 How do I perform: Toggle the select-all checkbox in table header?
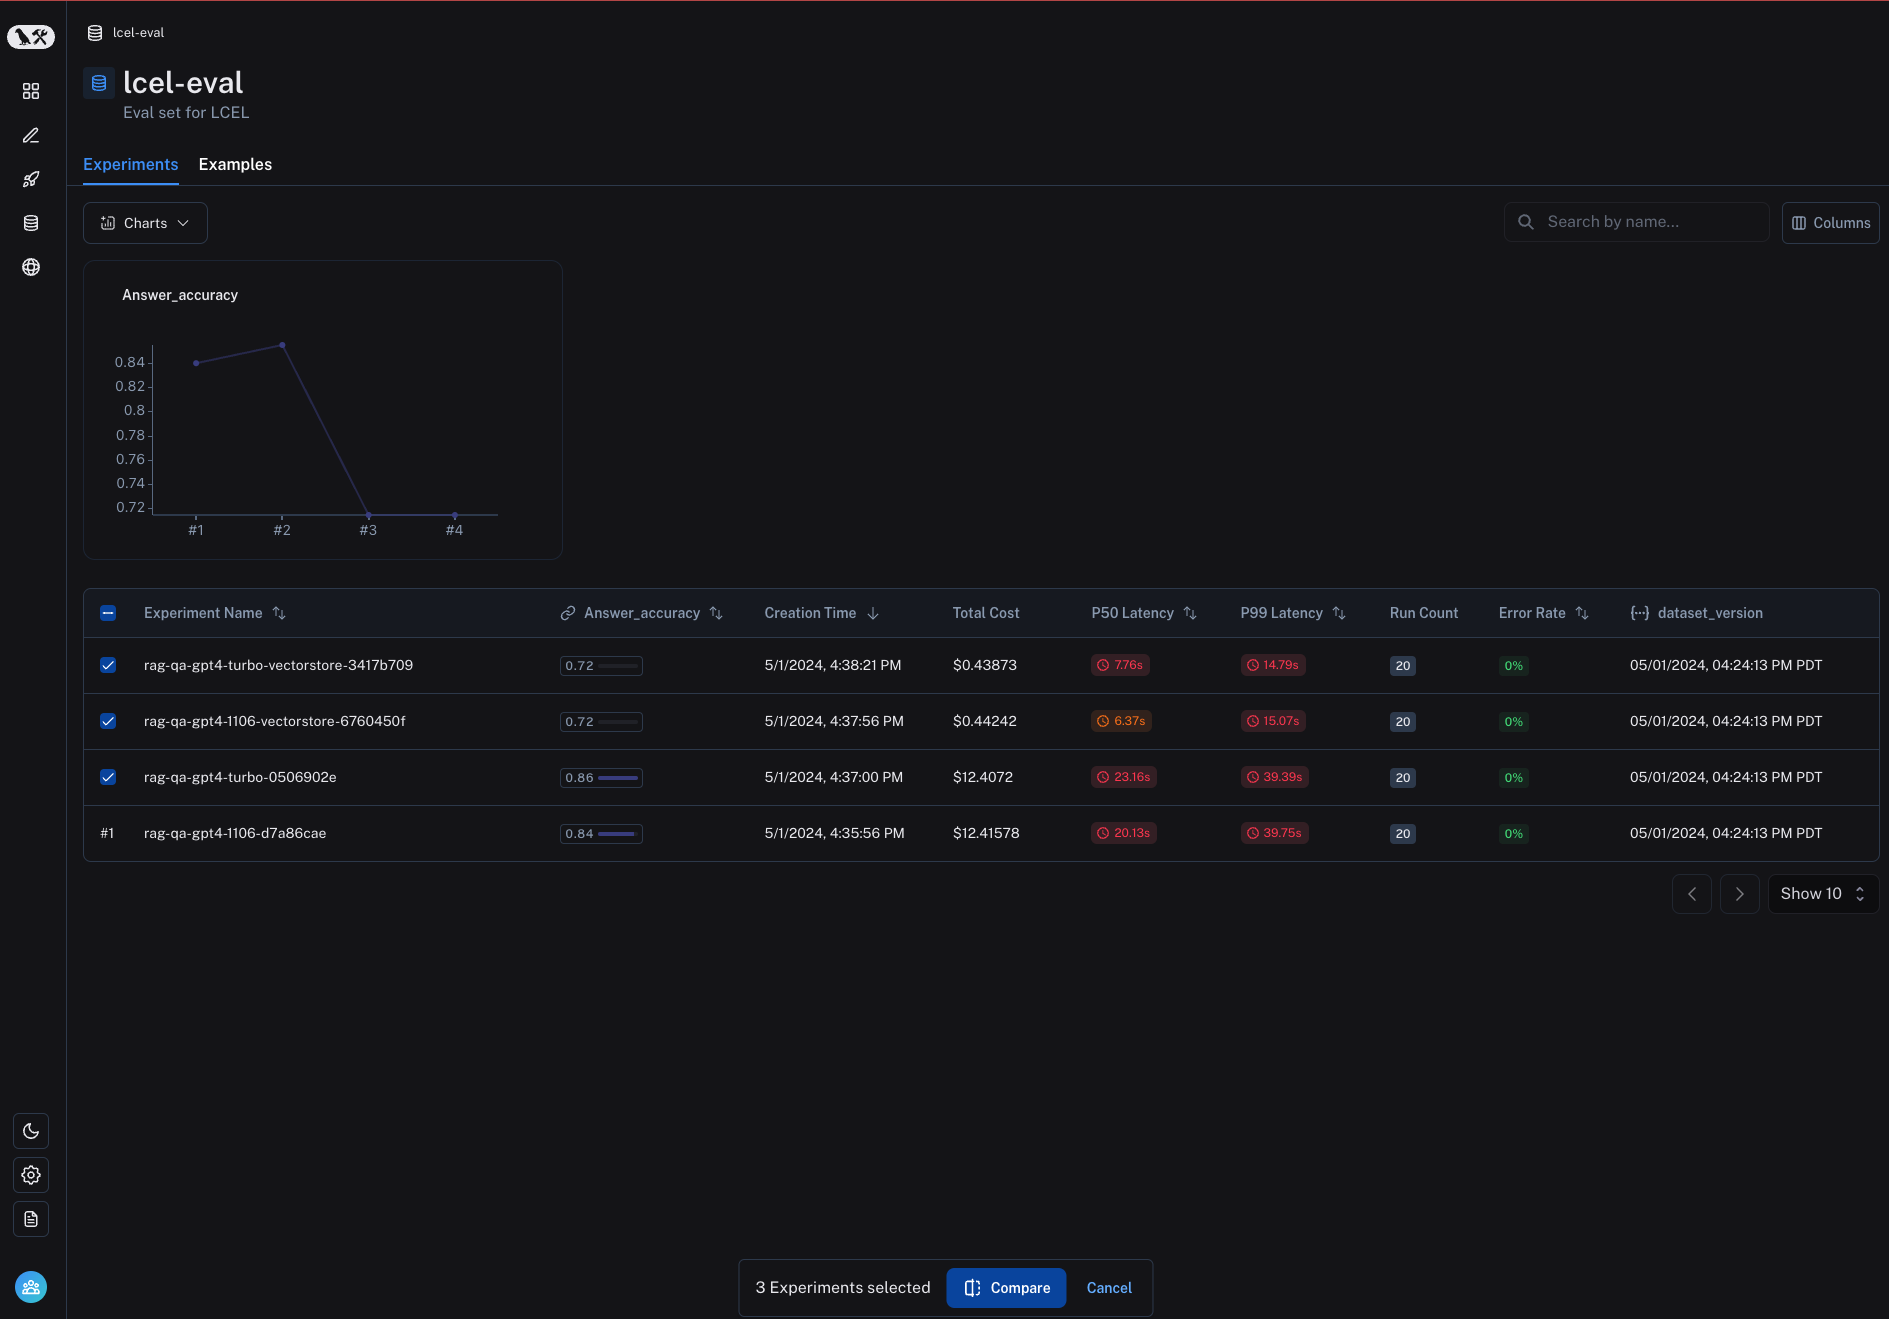(108, 613)
